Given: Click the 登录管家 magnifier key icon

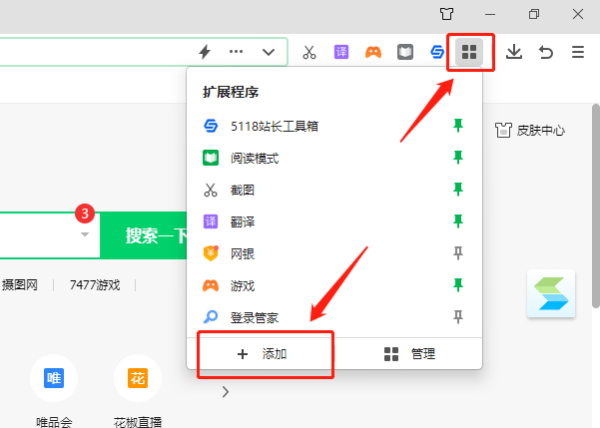Looking at the screenshot, I should pos(210,317).
